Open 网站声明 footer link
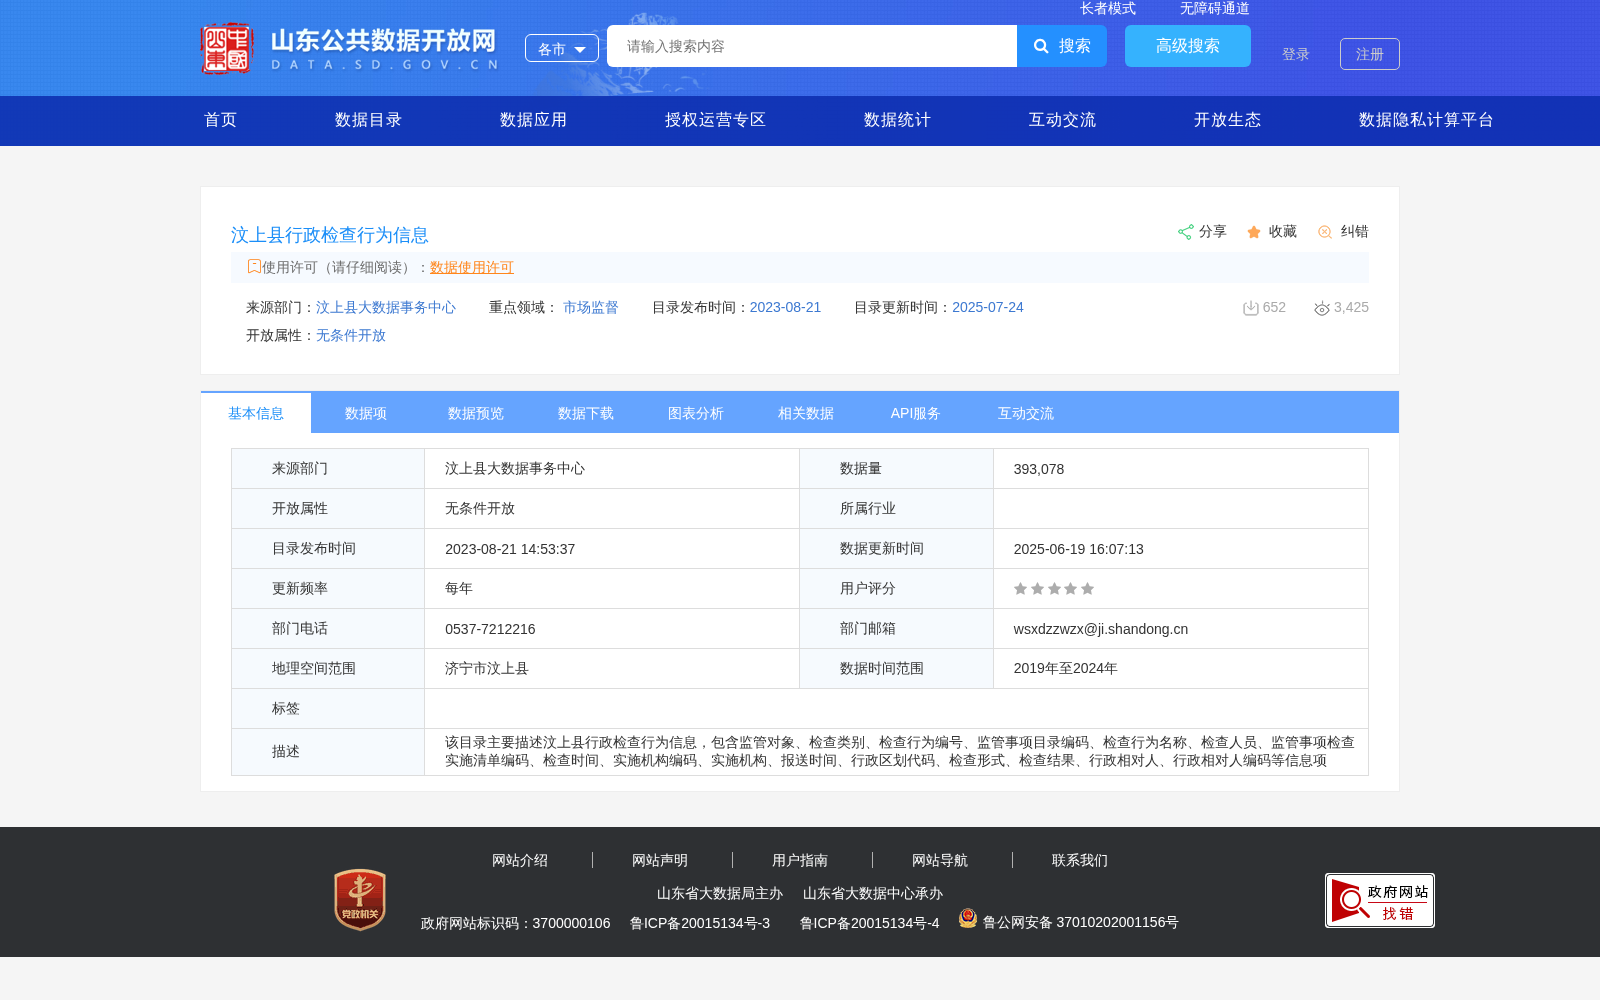This screenshot has width=1600, height=1000. pos(660,860)
